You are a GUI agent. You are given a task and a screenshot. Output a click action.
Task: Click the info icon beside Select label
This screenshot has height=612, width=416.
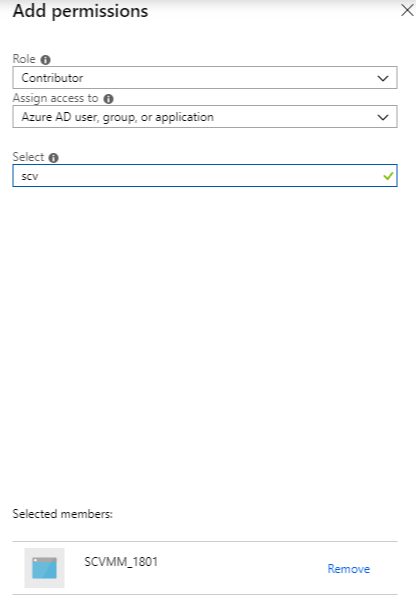pyautogui.click(x=53, y=158)
